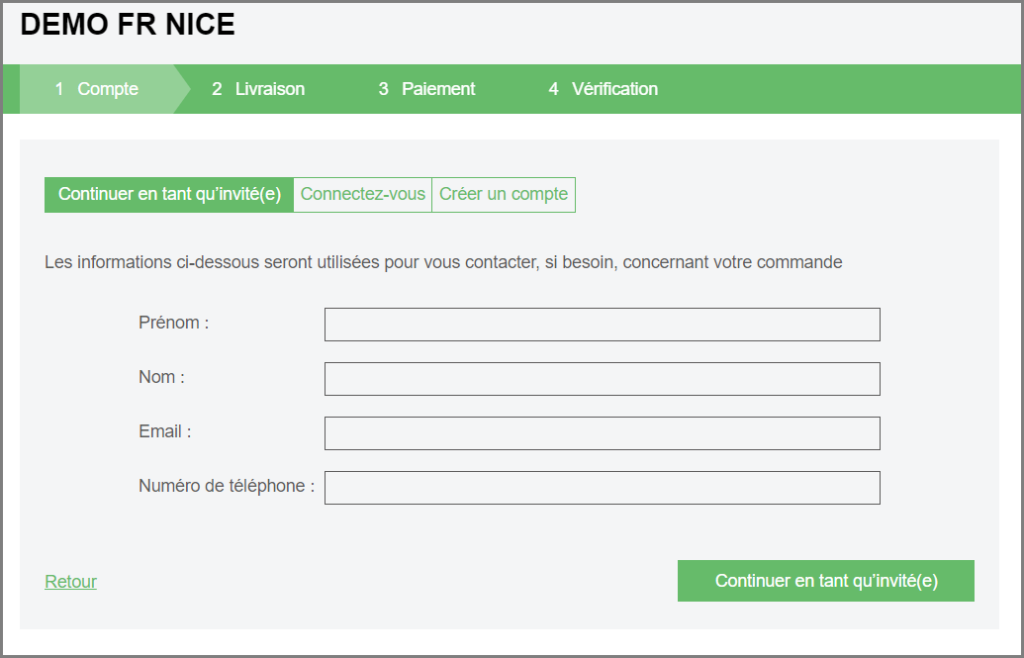Click the Nom label
The width and height of the screenshot is (1024, 658).
[x=161, y=377]
